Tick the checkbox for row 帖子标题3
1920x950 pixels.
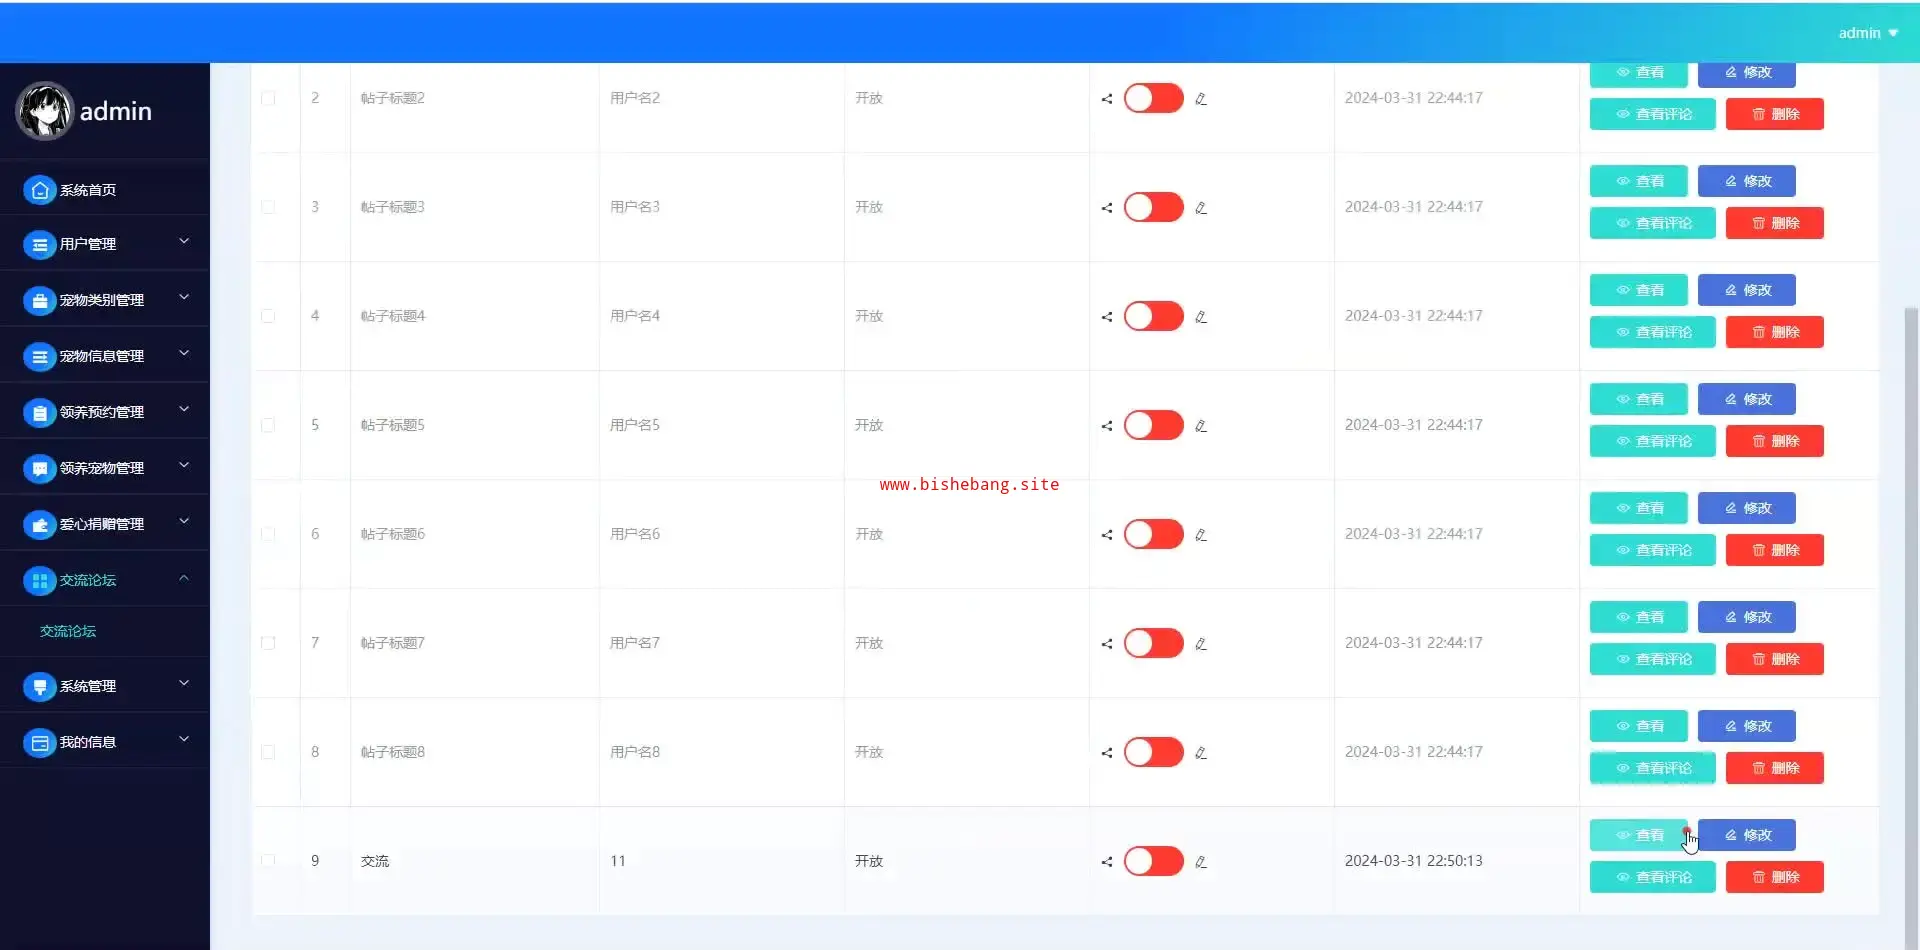coord(268,207)
